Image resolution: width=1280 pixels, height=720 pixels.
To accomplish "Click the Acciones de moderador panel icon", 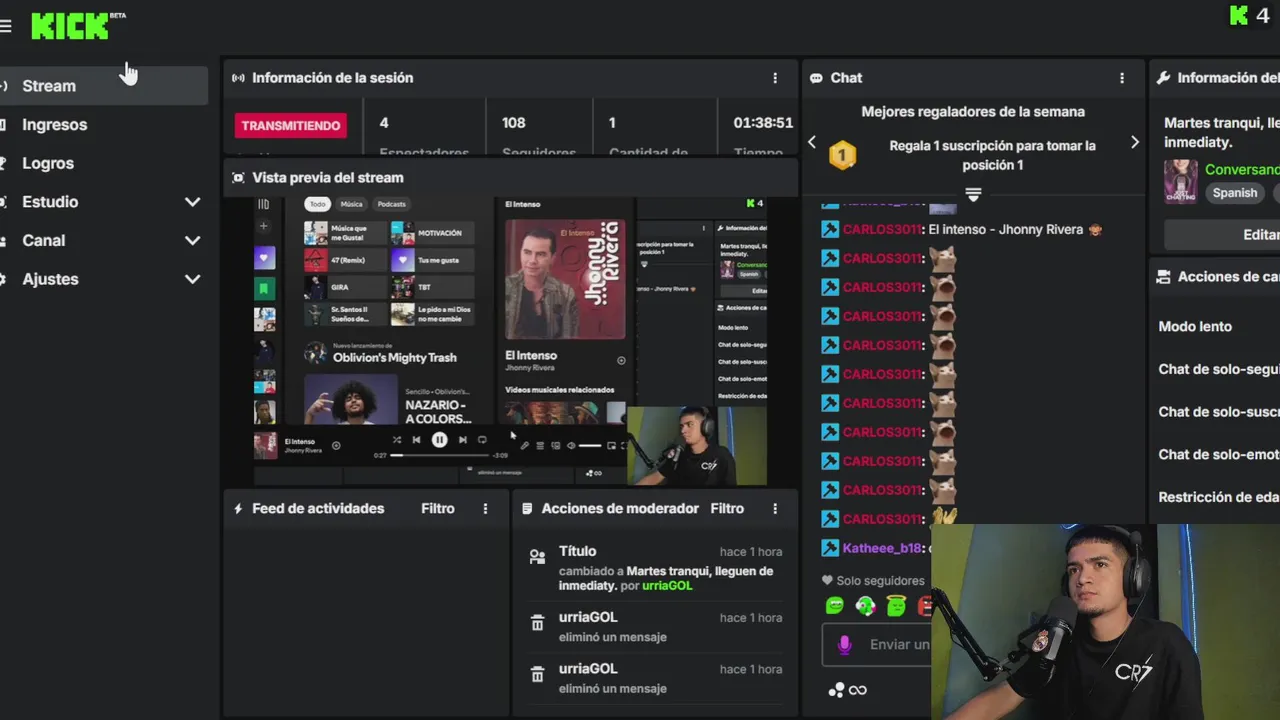I will coord(527,509).
